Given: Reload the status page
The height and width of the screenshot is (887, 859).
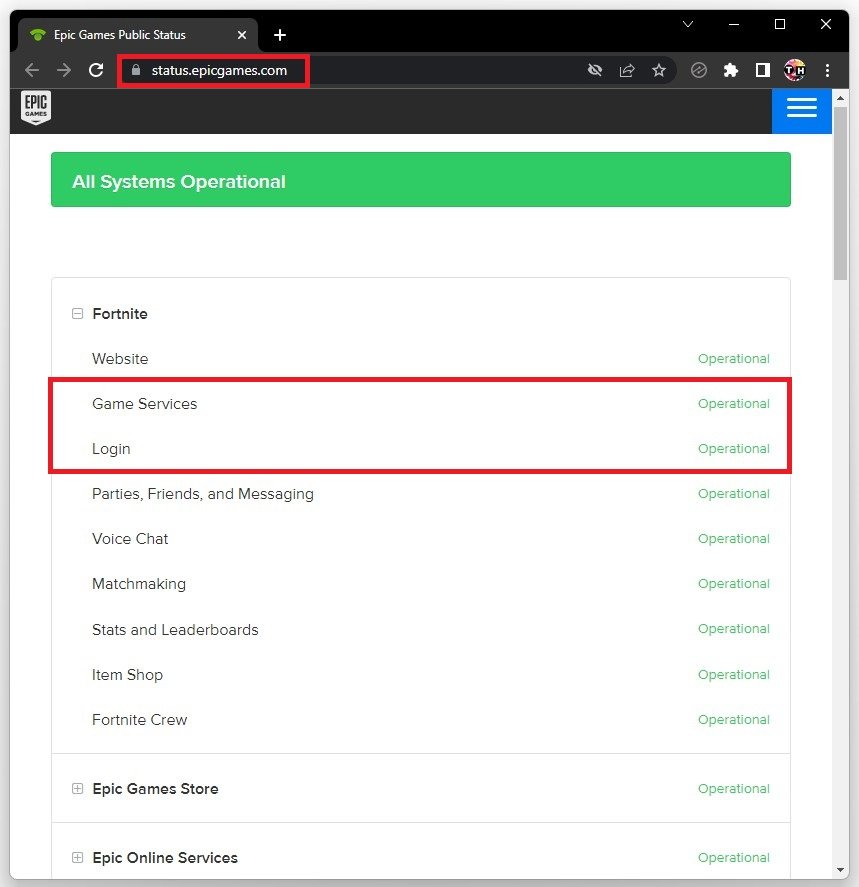Looking at the screenshot, I should point(95,70).
